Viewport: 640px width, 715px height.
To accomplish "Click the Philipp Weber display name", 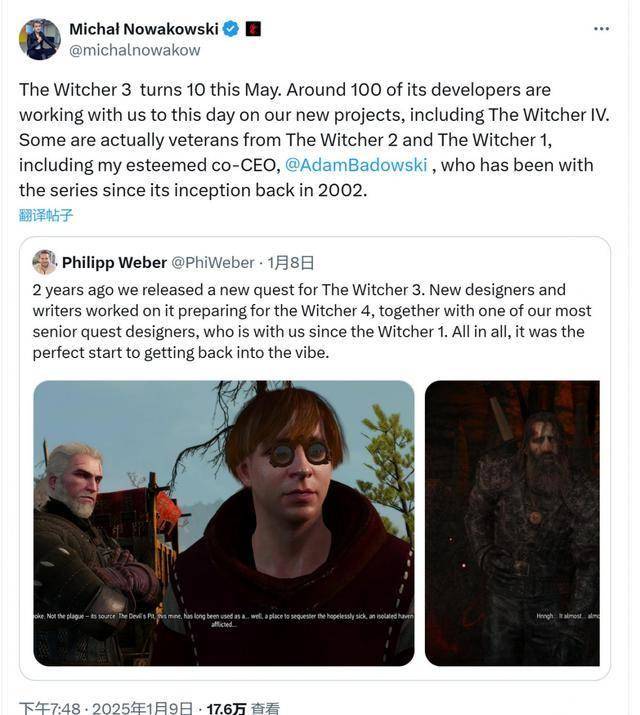I will (x=114, y=263).
